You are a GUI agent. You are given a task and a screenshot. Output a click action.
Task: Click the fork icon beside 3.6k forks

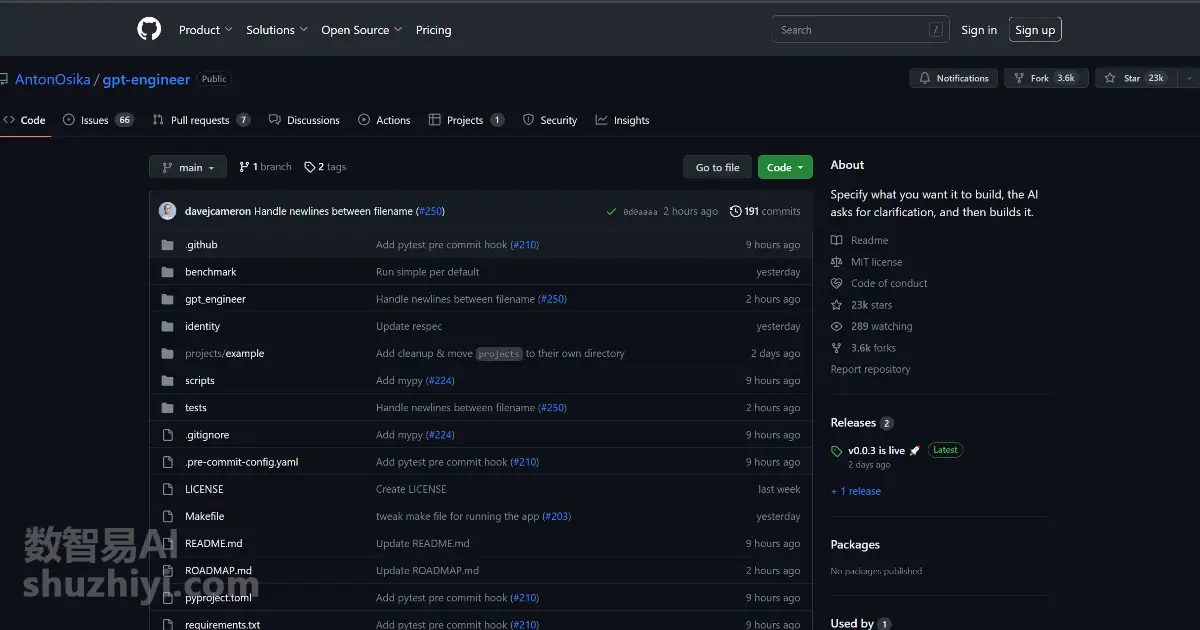click(x=837, y=348)
